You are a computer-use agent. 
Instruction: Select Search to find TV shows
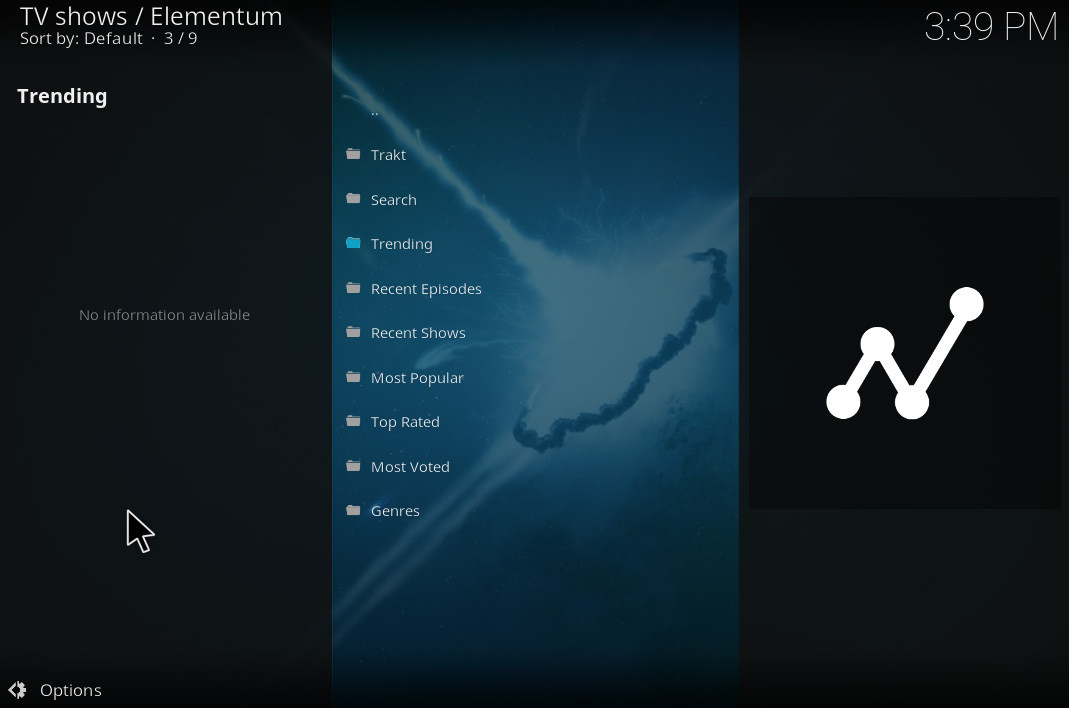click(393, 199)
